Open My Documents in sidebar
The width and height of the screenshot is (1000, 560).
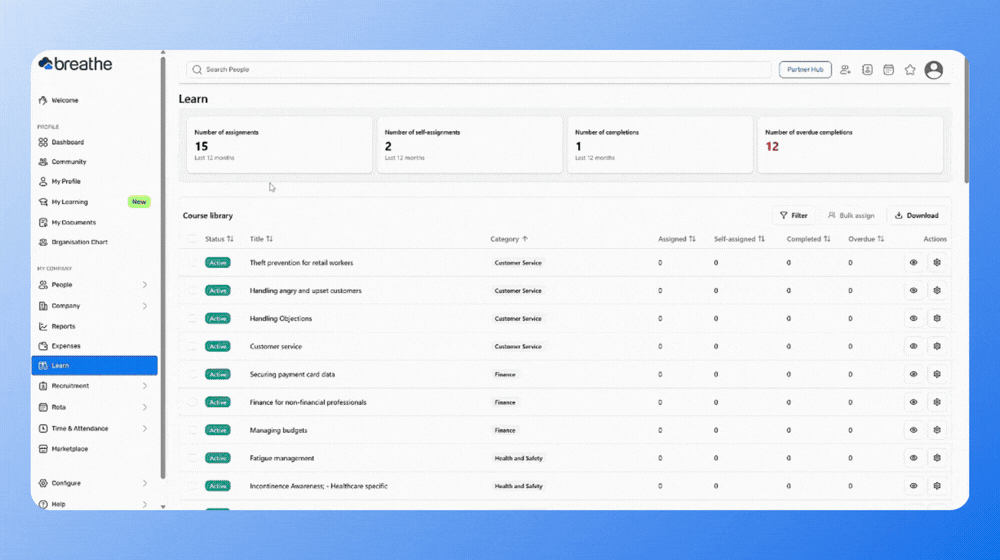pyautogui.click(x=94, y=223)
